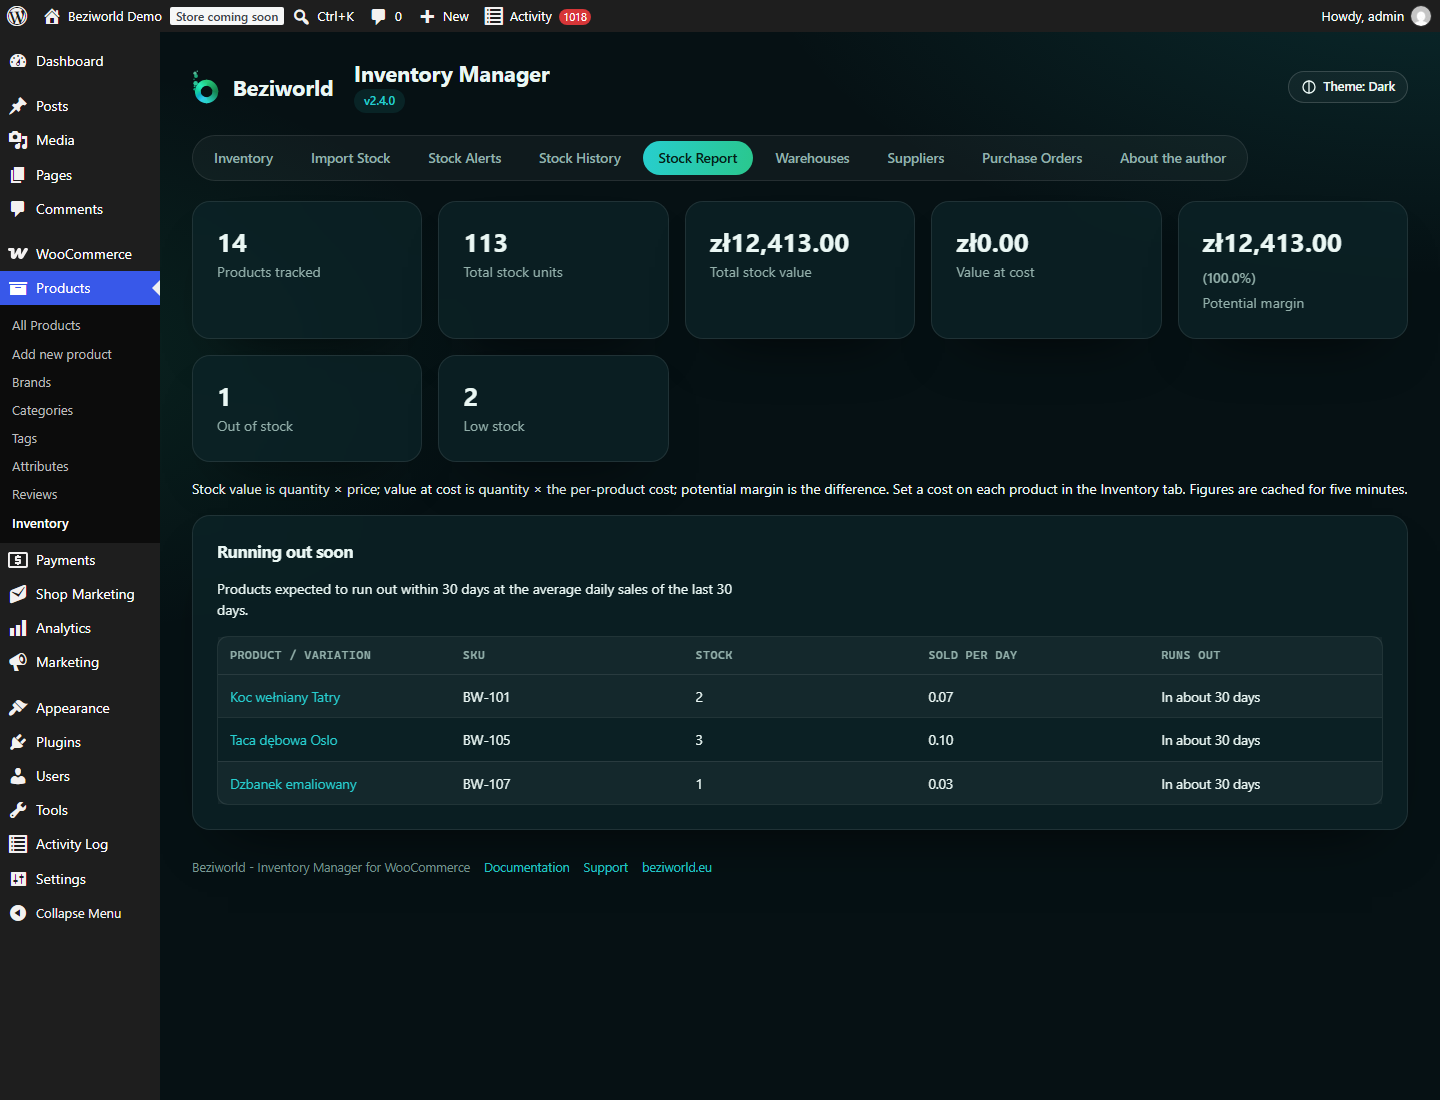Screen dimensions: 1440x1100
Task: Click the WordPress logo icon
Action: 17,16
